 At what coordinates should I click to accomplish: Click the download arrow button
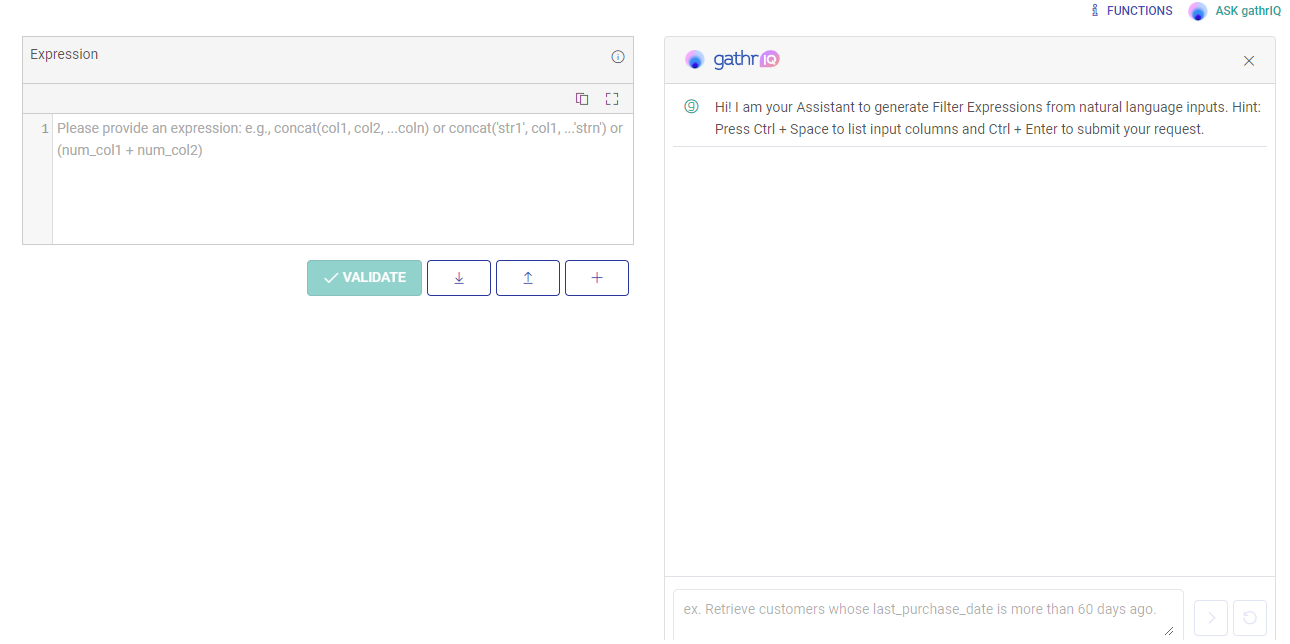pos(459,278)
